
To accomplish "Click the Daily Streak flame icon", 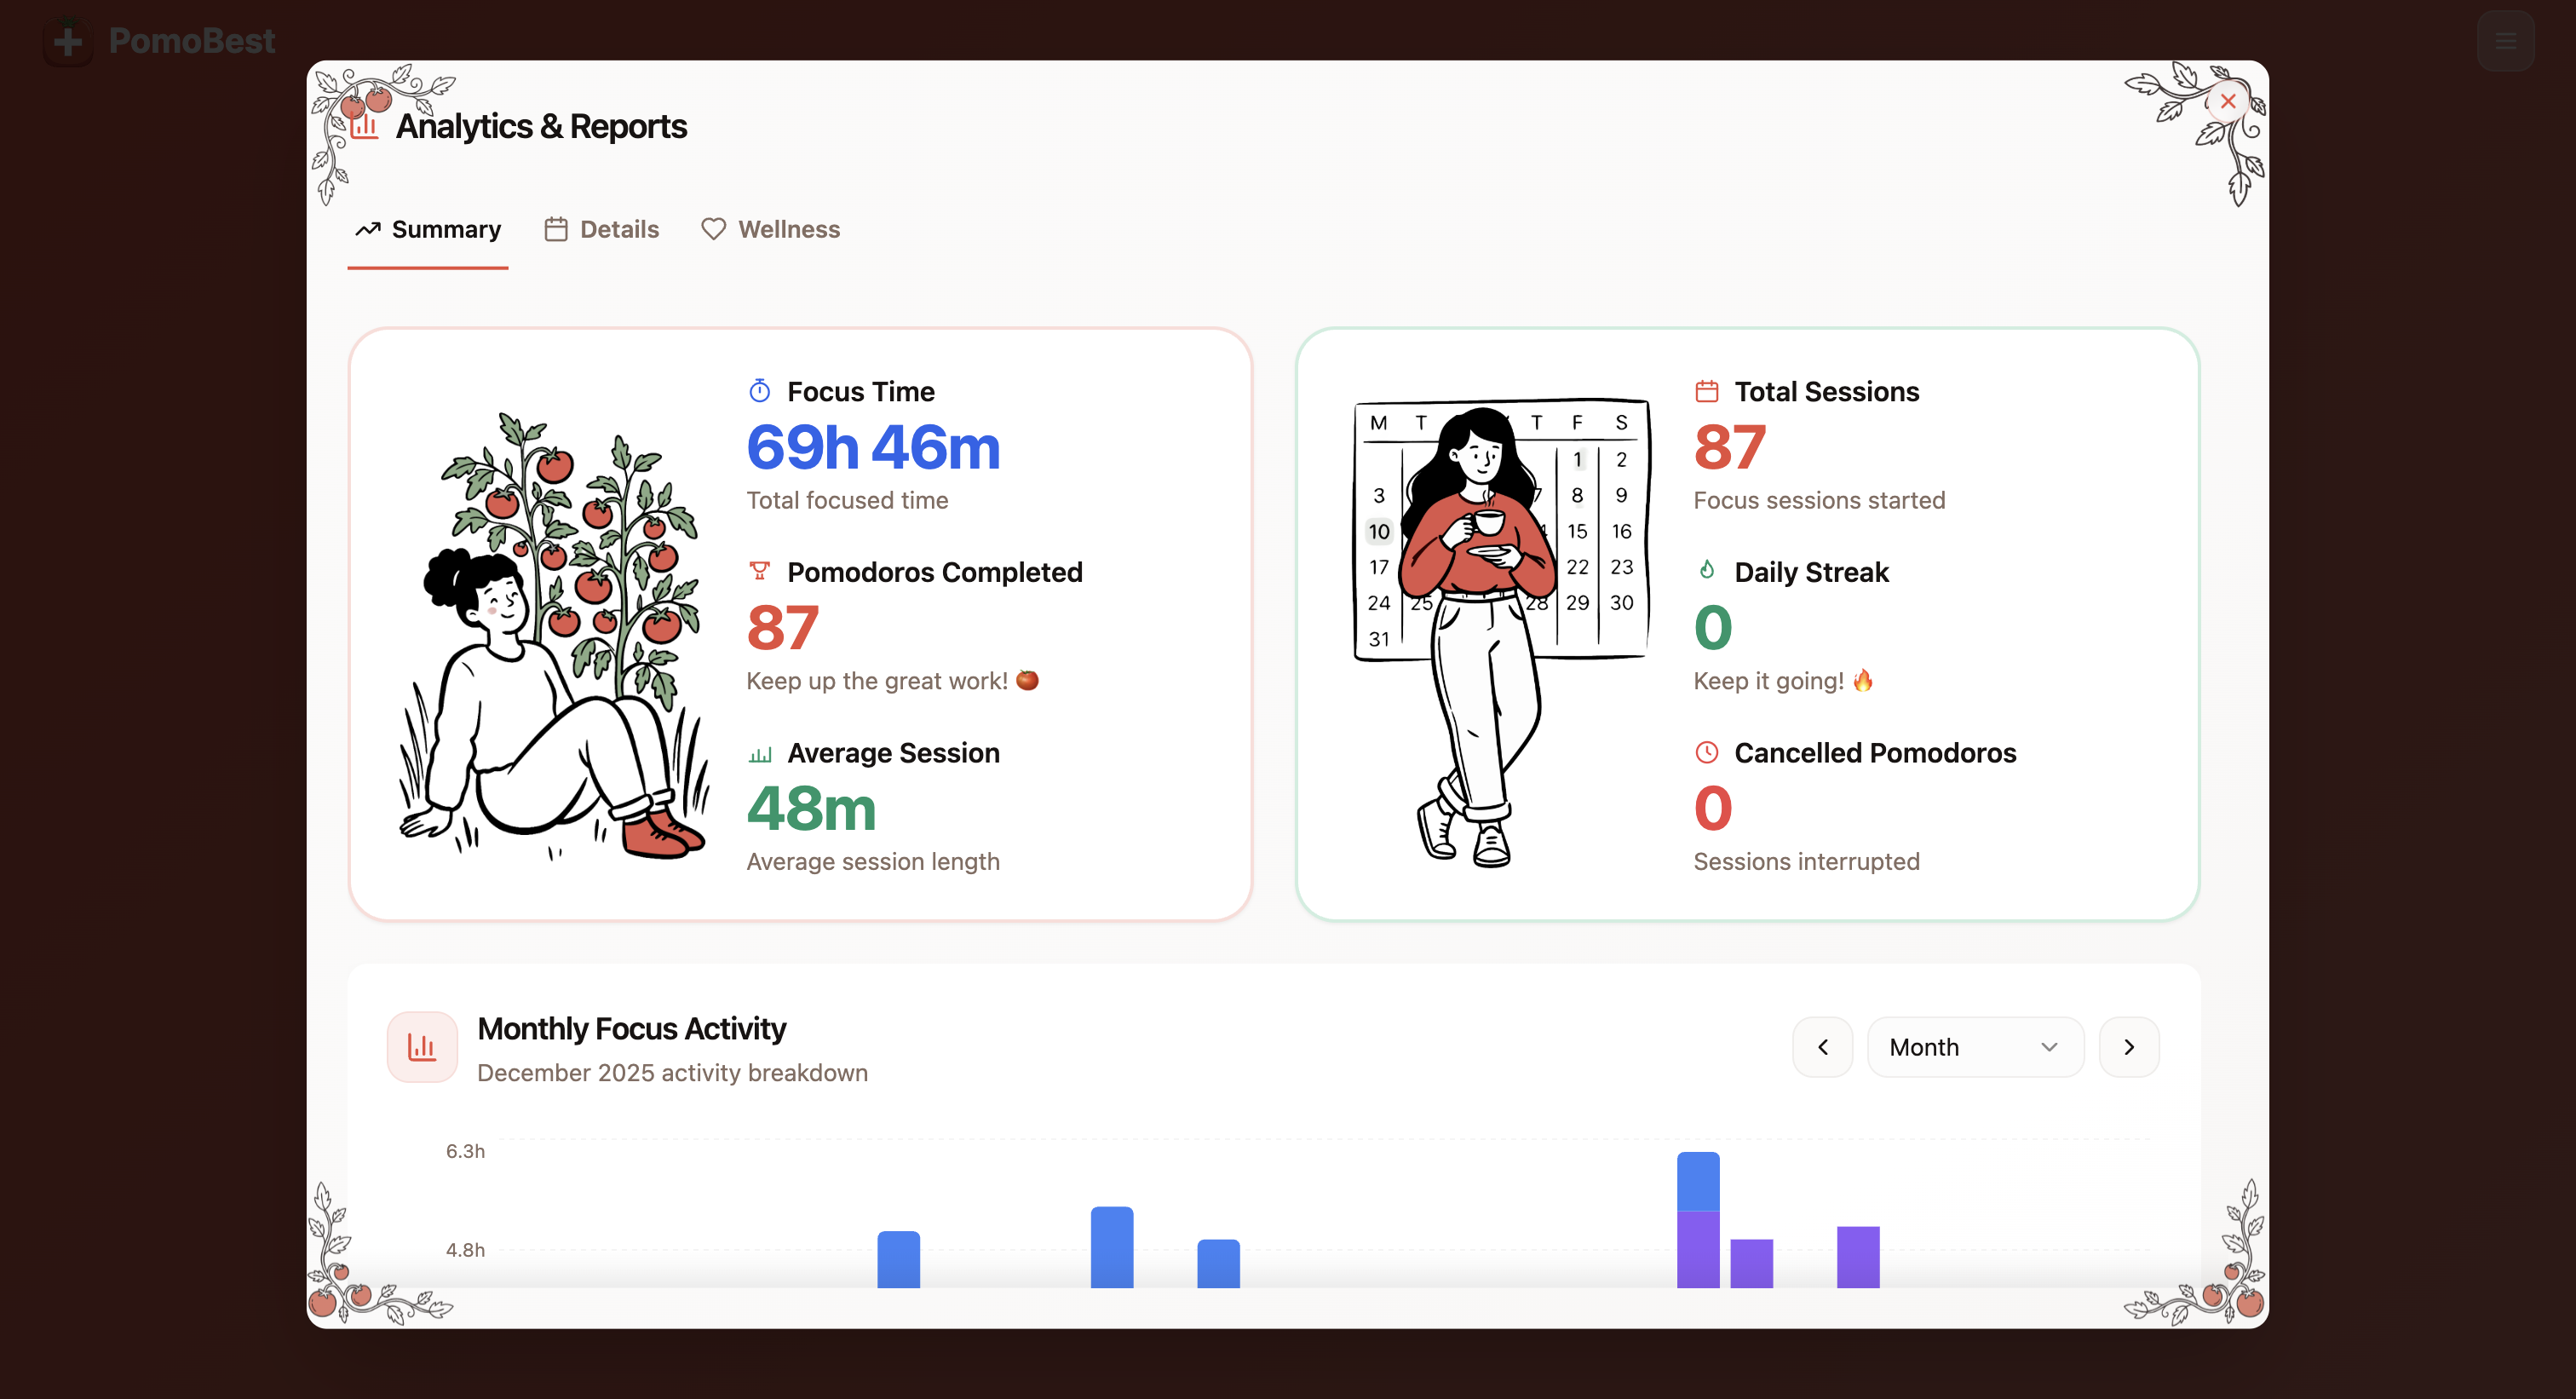I will point(1706,570).
